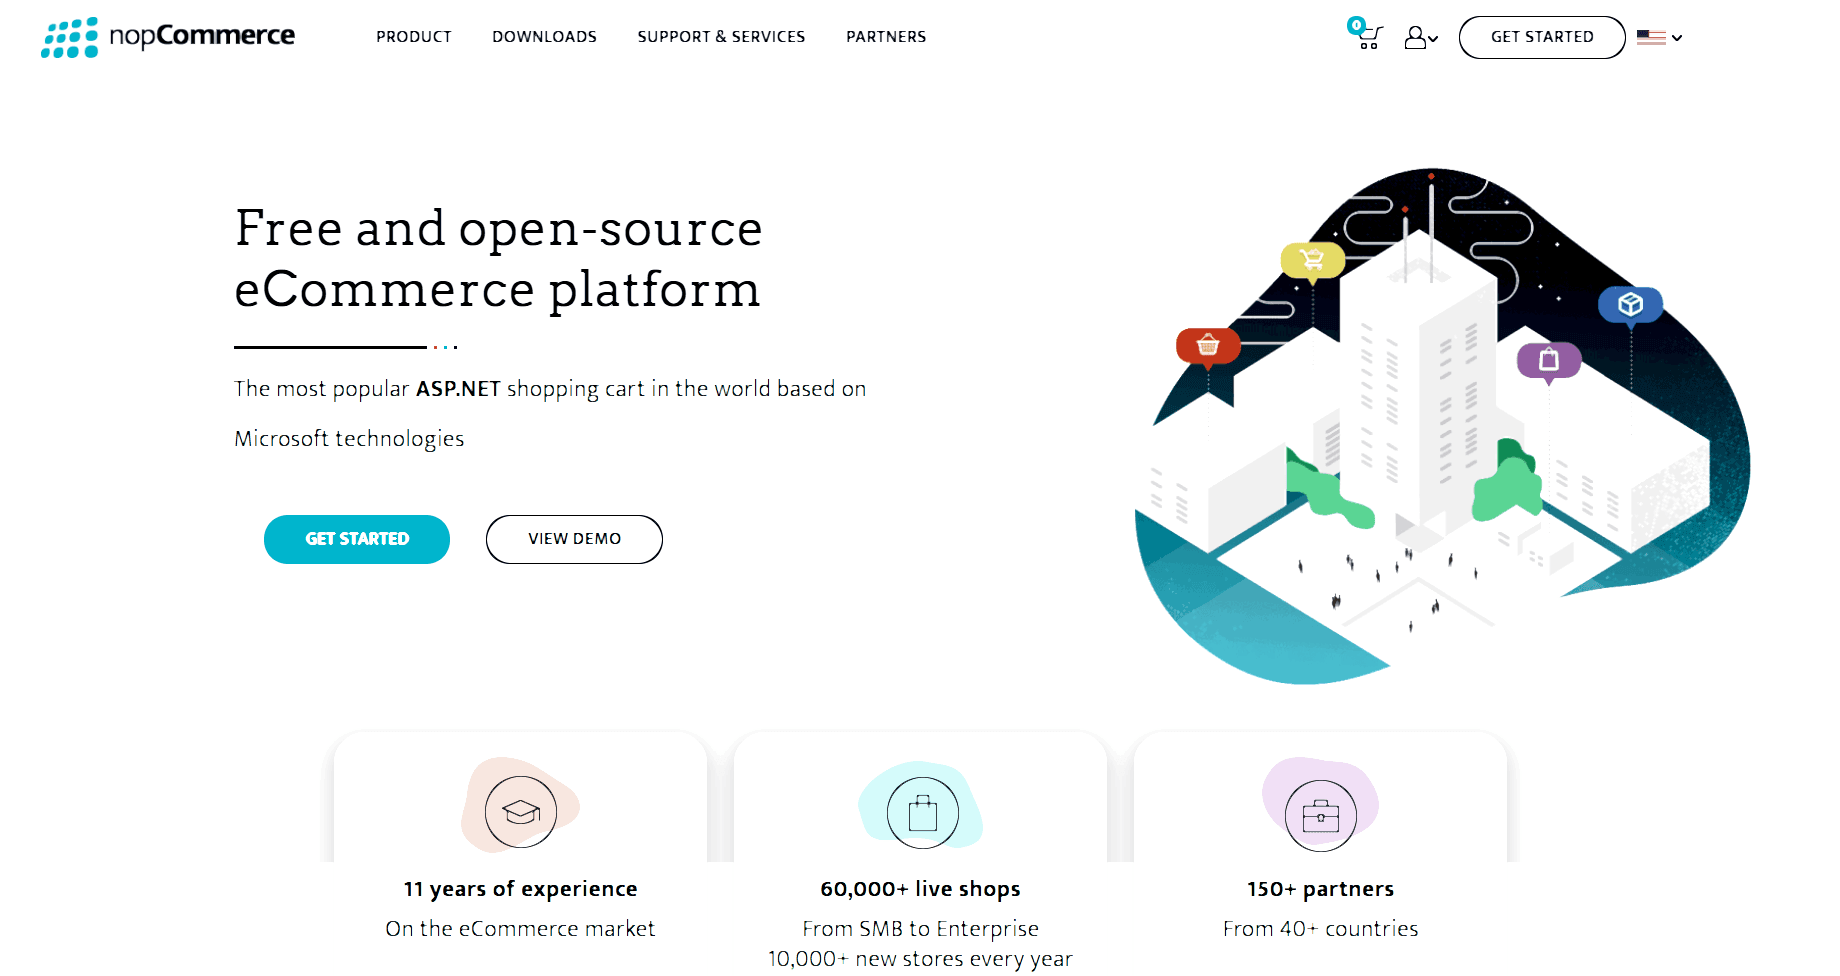
Task: Click the briefcase partners icon
Action: click(1320, 816)
